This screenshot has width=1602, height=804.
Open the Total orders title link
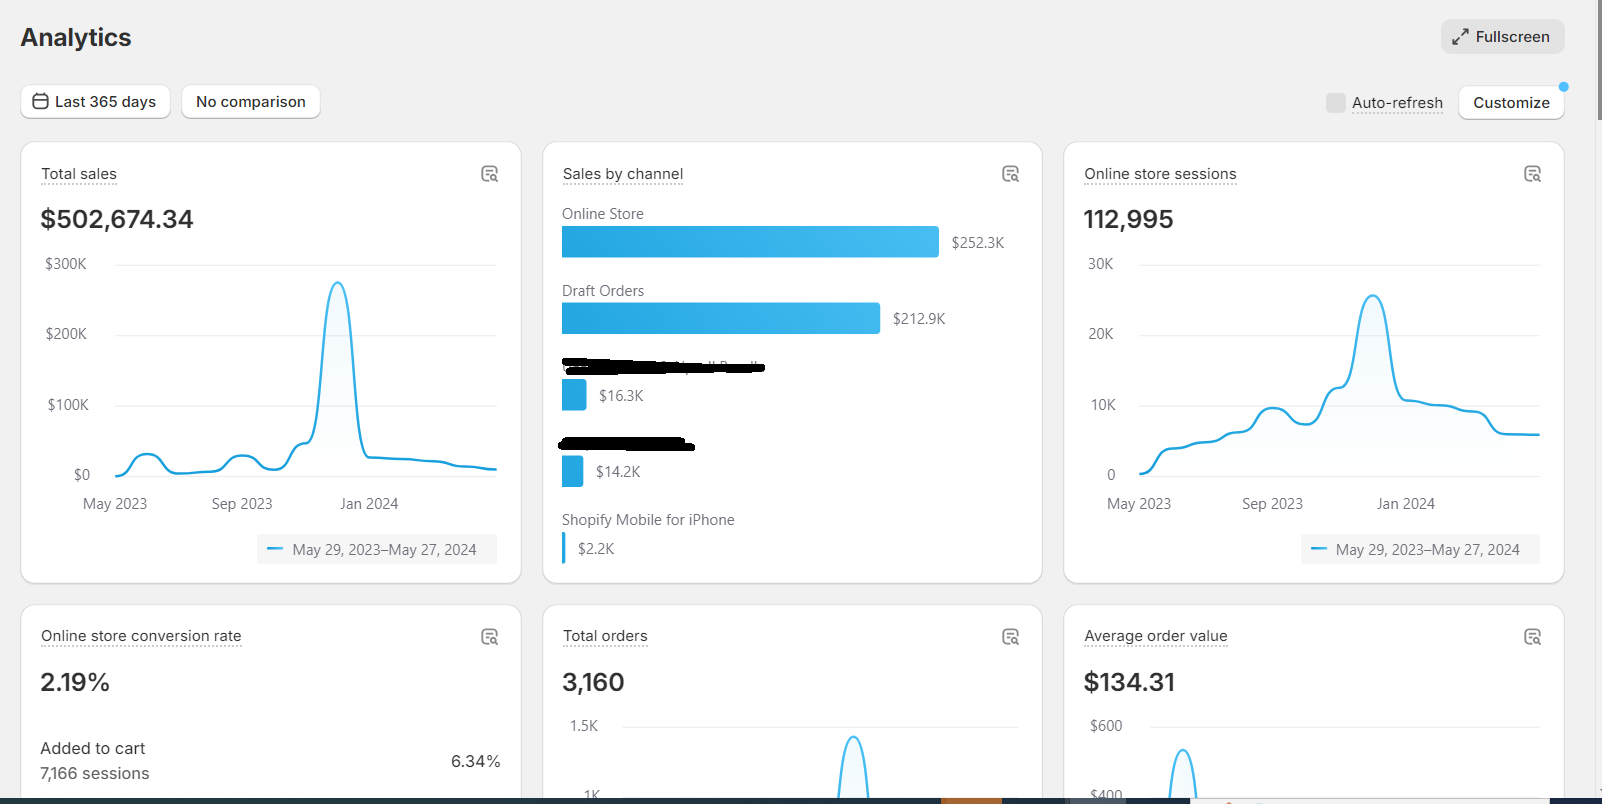[605, 636]
